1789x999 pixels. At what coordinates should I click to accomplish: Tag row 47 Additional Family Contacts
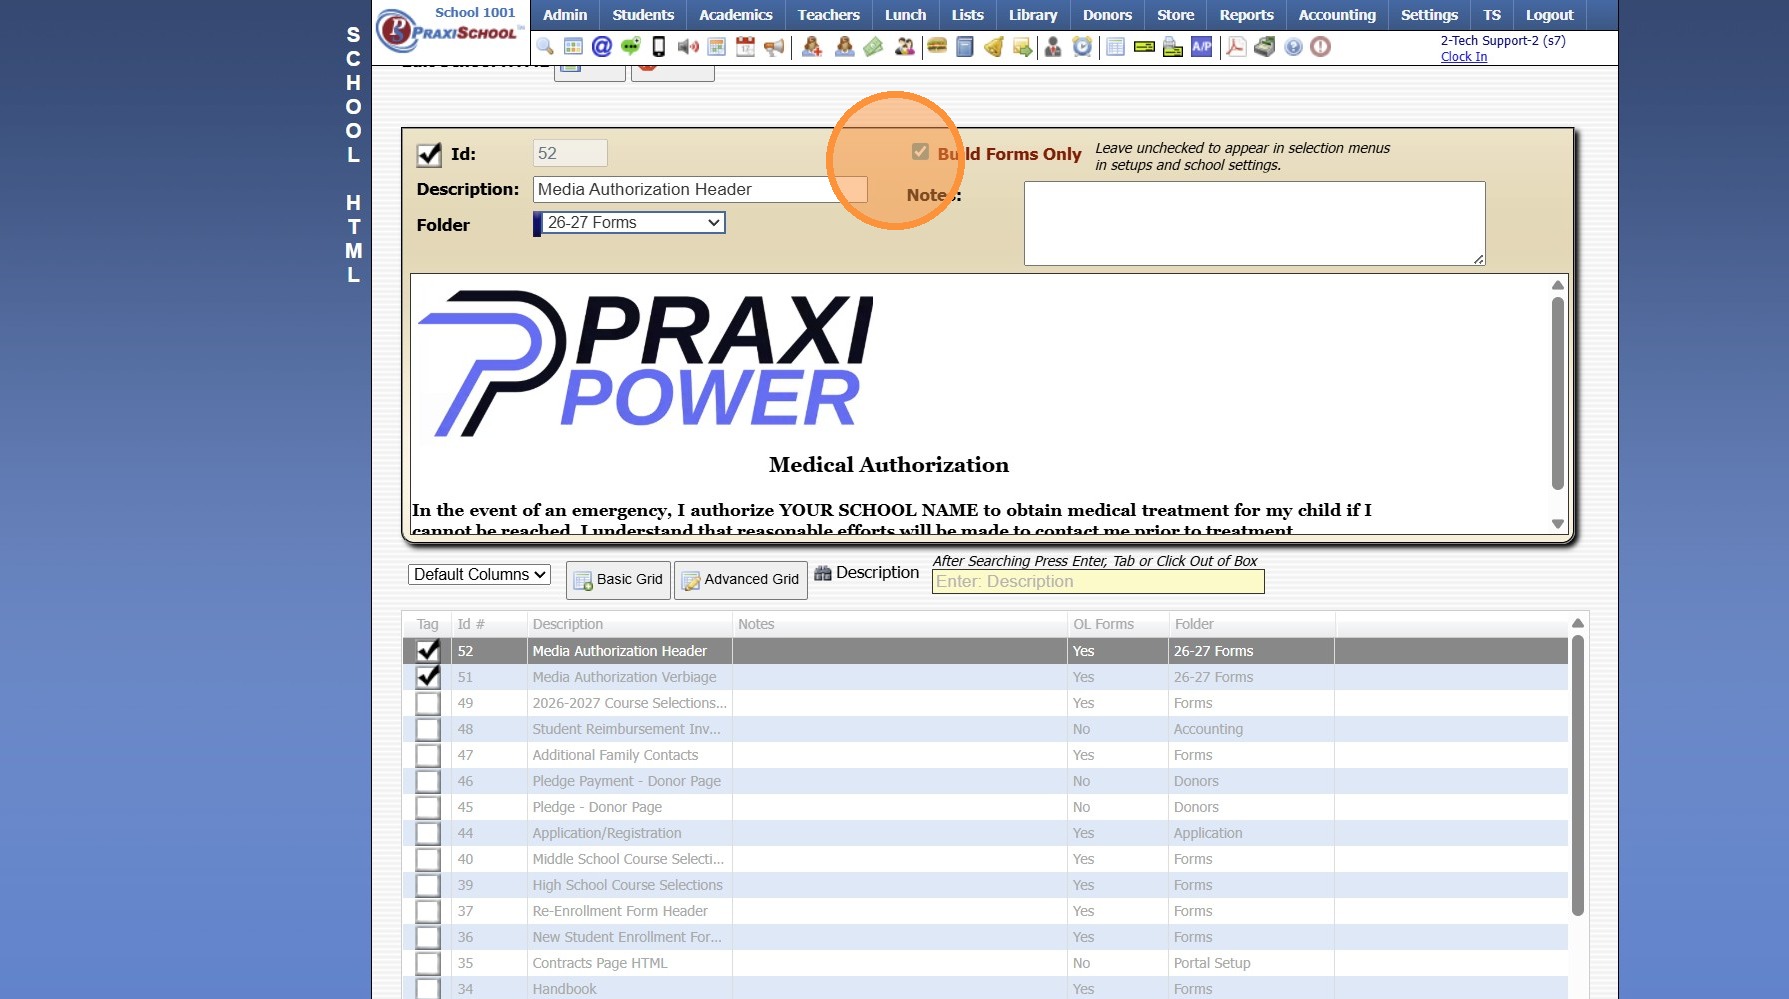[428, 755]
